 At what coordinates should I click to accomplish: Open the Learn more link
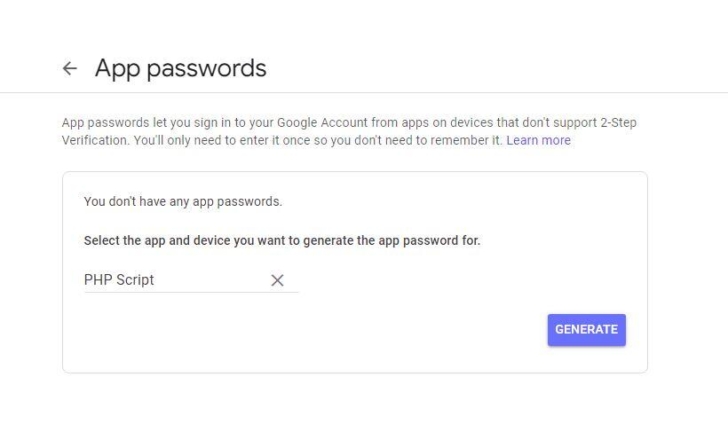pyautogui.click(x=538, y=141)
